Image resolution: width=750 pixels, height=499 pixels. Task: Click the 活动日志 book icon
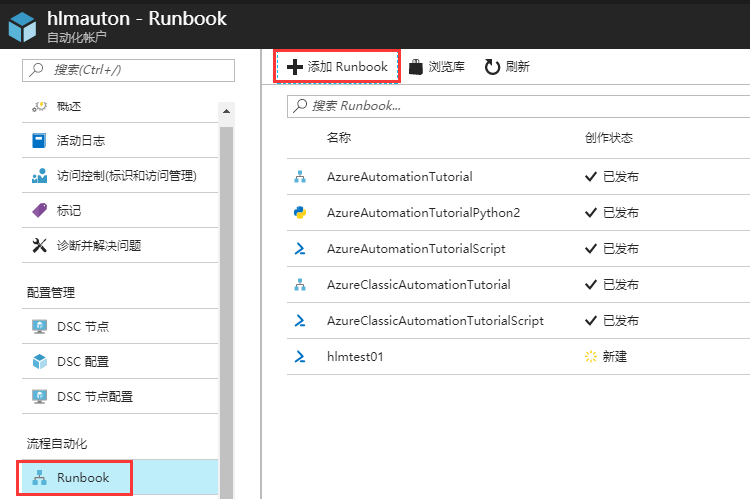tap(39, 141)
